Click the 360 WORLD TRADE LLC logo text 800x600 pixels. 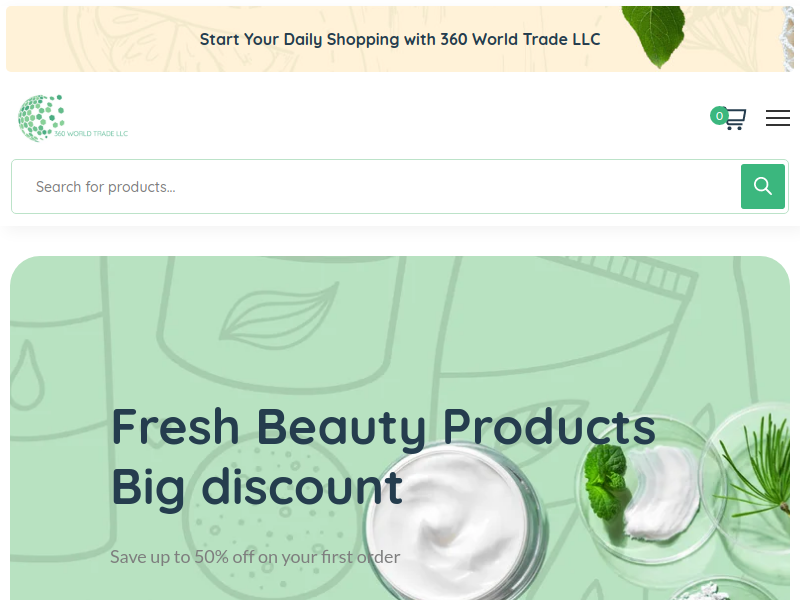[91, 134]
